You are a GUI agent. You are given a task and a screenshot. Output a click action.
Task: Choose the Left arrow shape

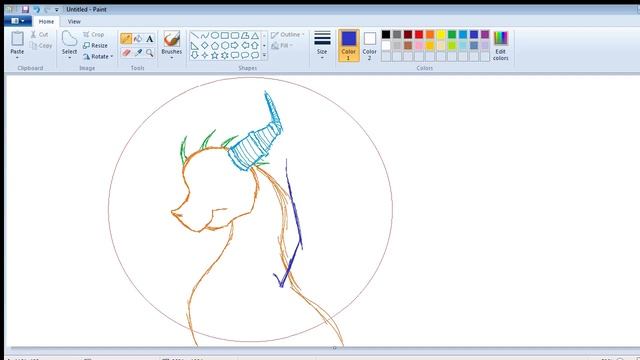(245, 46)
